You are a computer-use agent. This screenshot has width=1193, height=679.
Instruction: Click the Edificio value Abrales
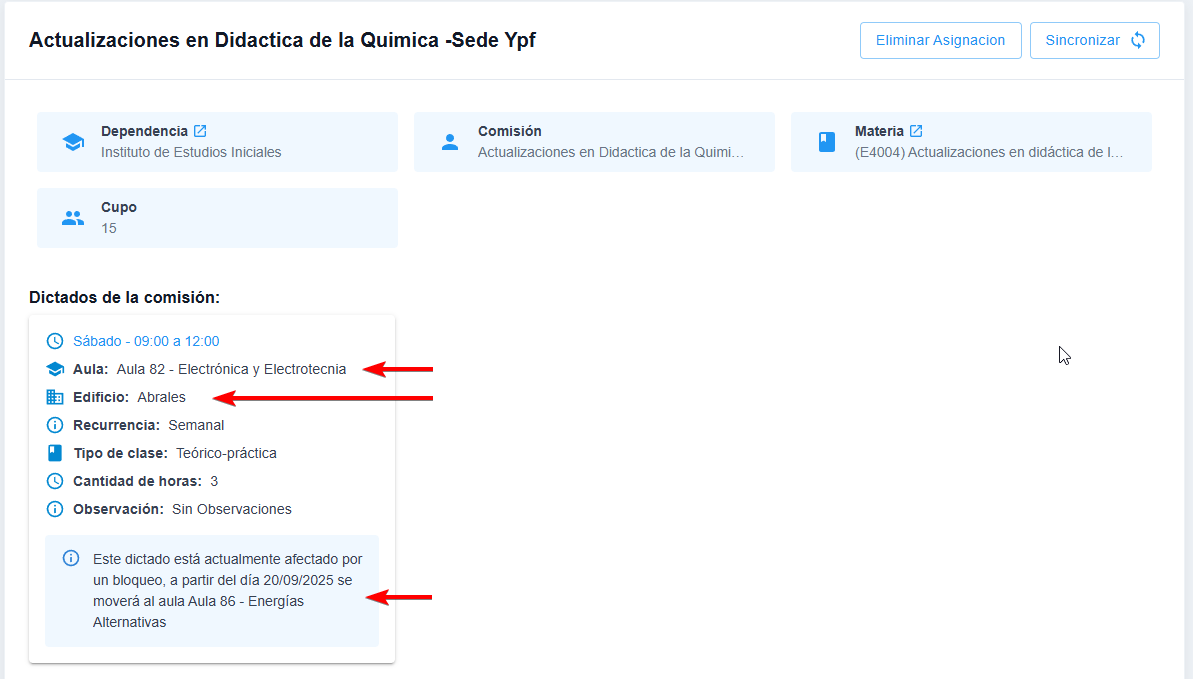pos(161,397)
